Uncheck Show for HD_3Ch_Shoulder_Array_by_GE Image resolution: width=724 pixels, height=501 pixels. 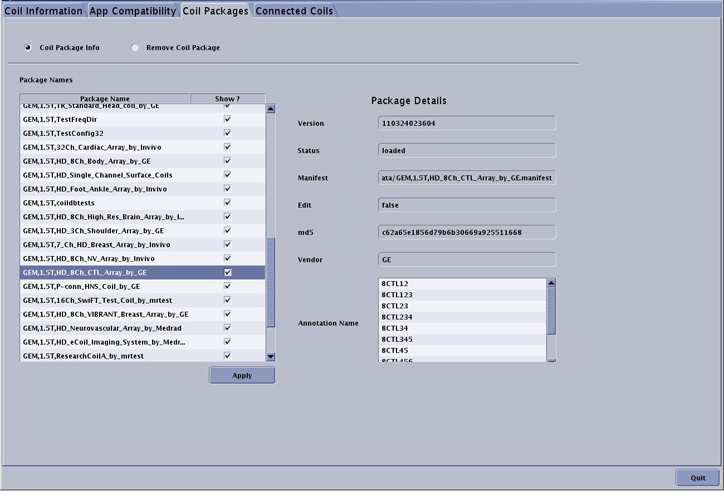click(x=227, y=230)
